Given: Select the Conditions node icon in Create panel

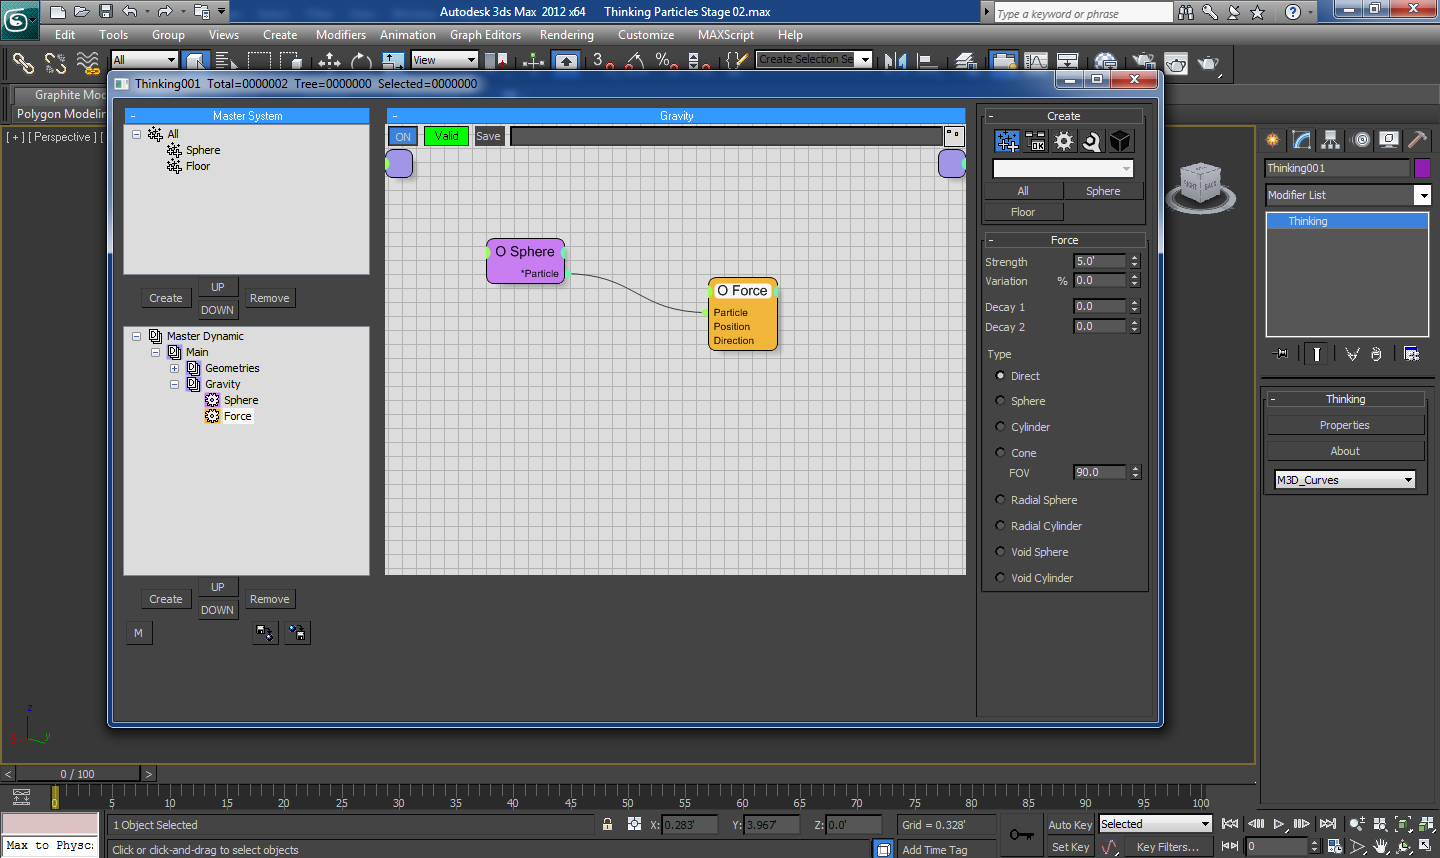Looking at the screenshot, I should tap(1036, 141).
